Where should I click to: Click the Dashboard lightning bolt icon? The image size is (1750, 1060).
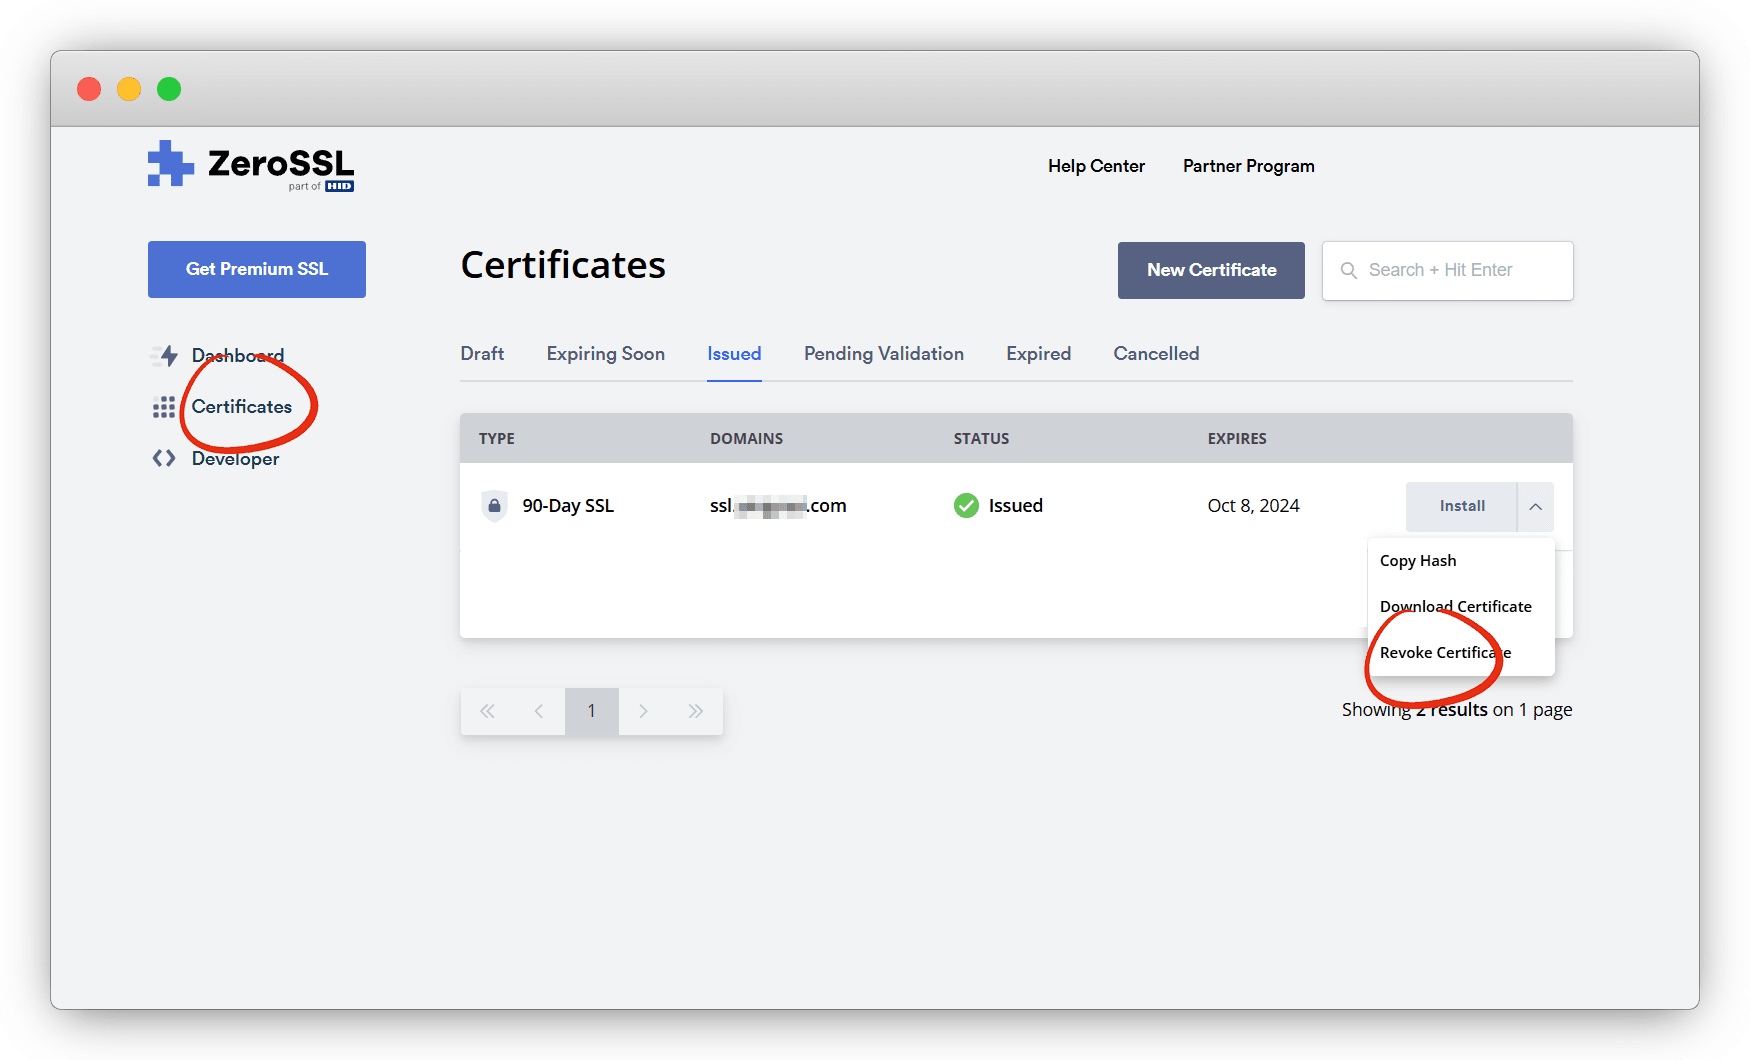coord(166,355)
